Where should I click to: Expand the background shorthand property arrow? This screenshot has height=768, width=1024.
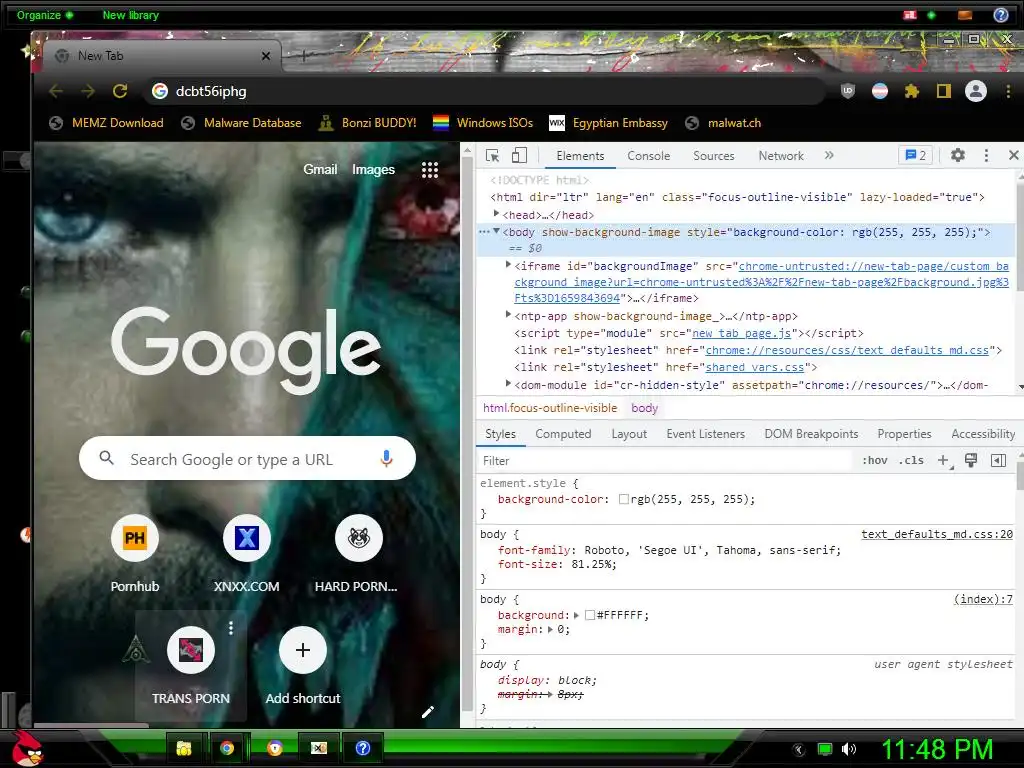coord(576,615)
